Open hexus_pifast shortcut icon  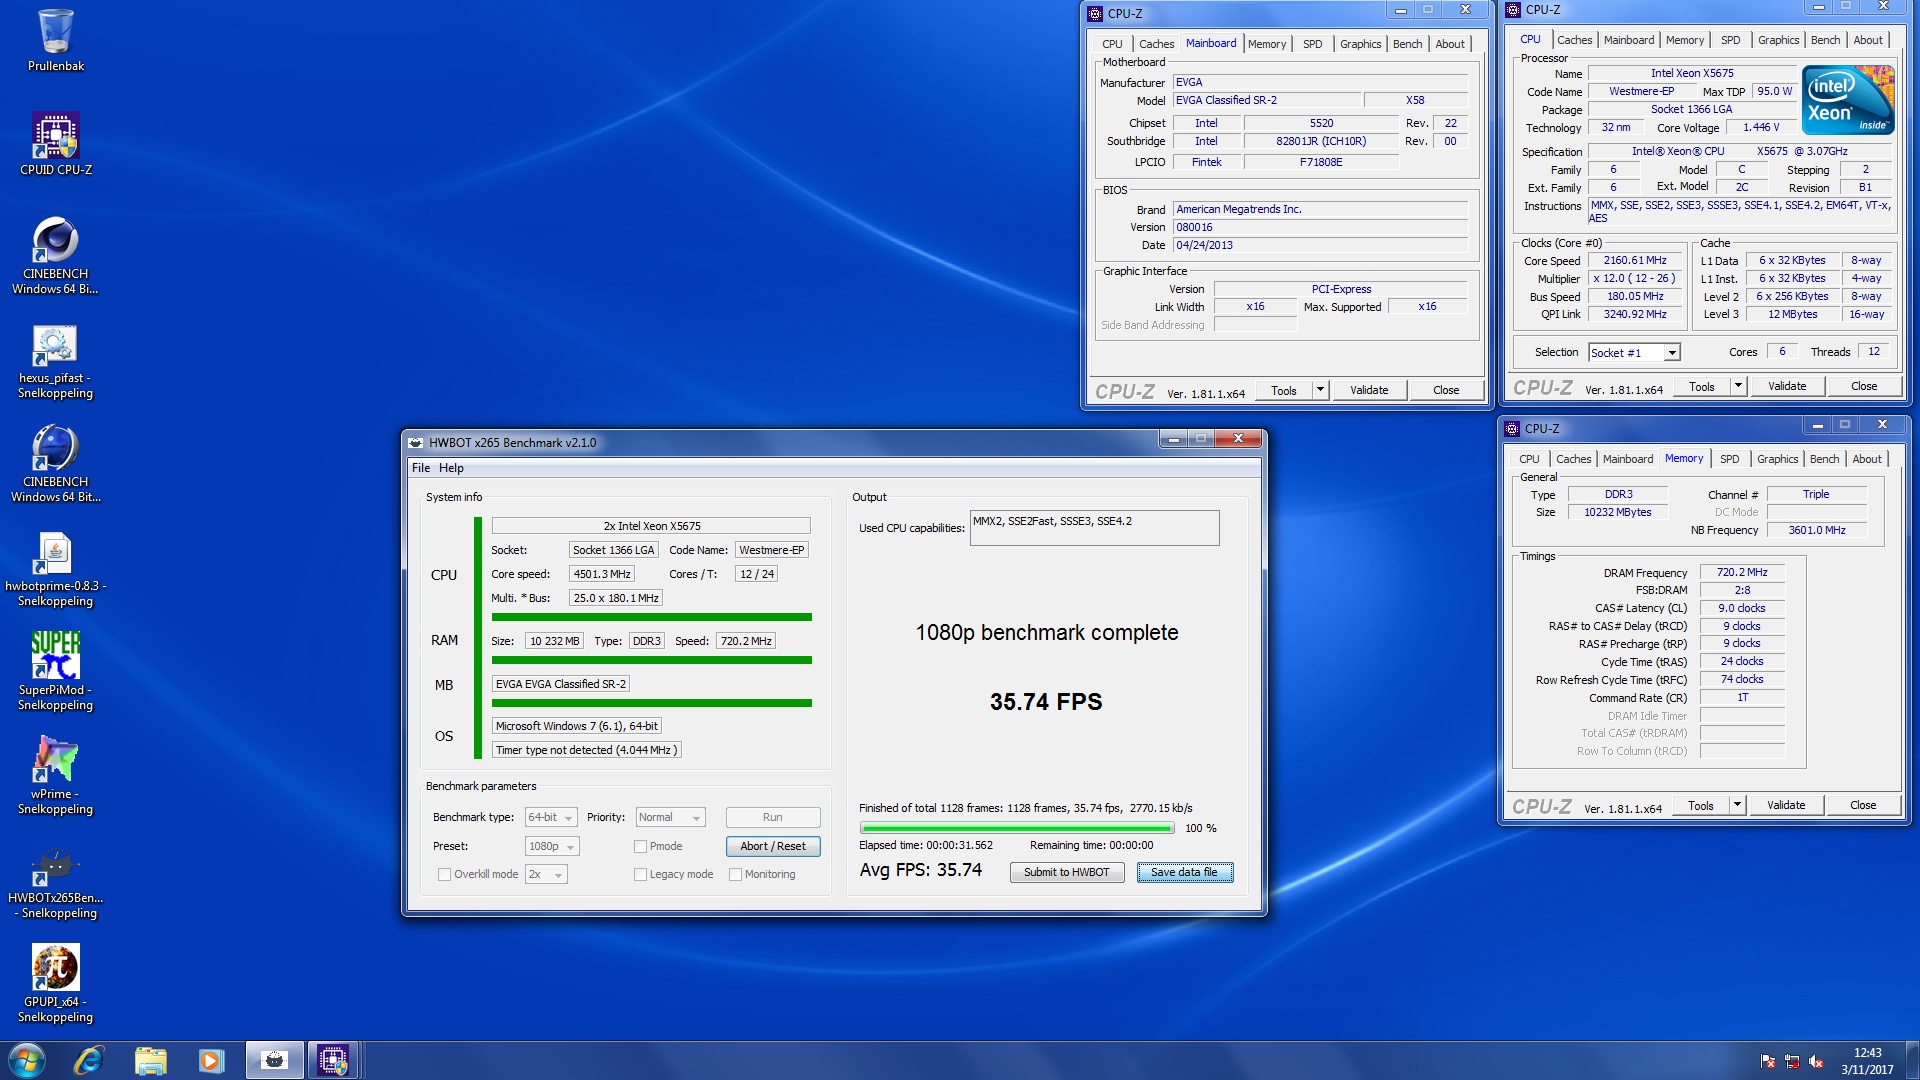(55, 361)
